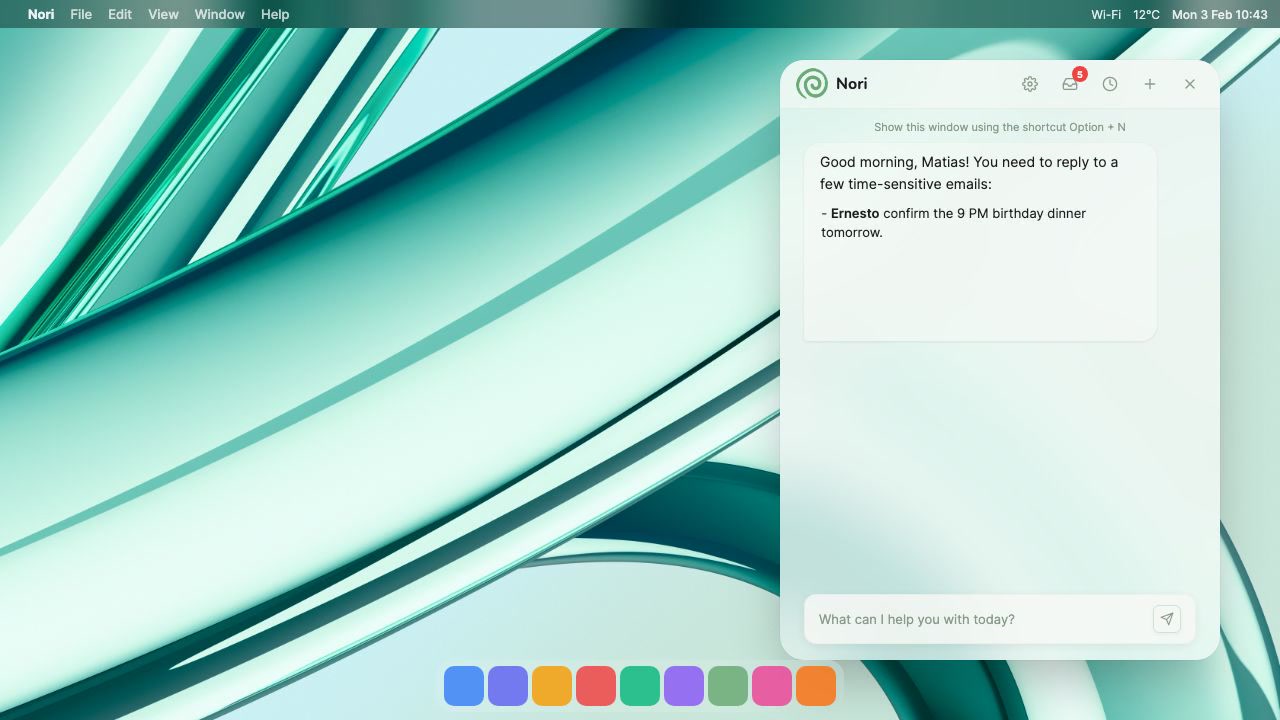The width and height of the screenshot is (1280, 720).
Task: Click the 12°C weather indicator
Action: tap(1147, 14)
